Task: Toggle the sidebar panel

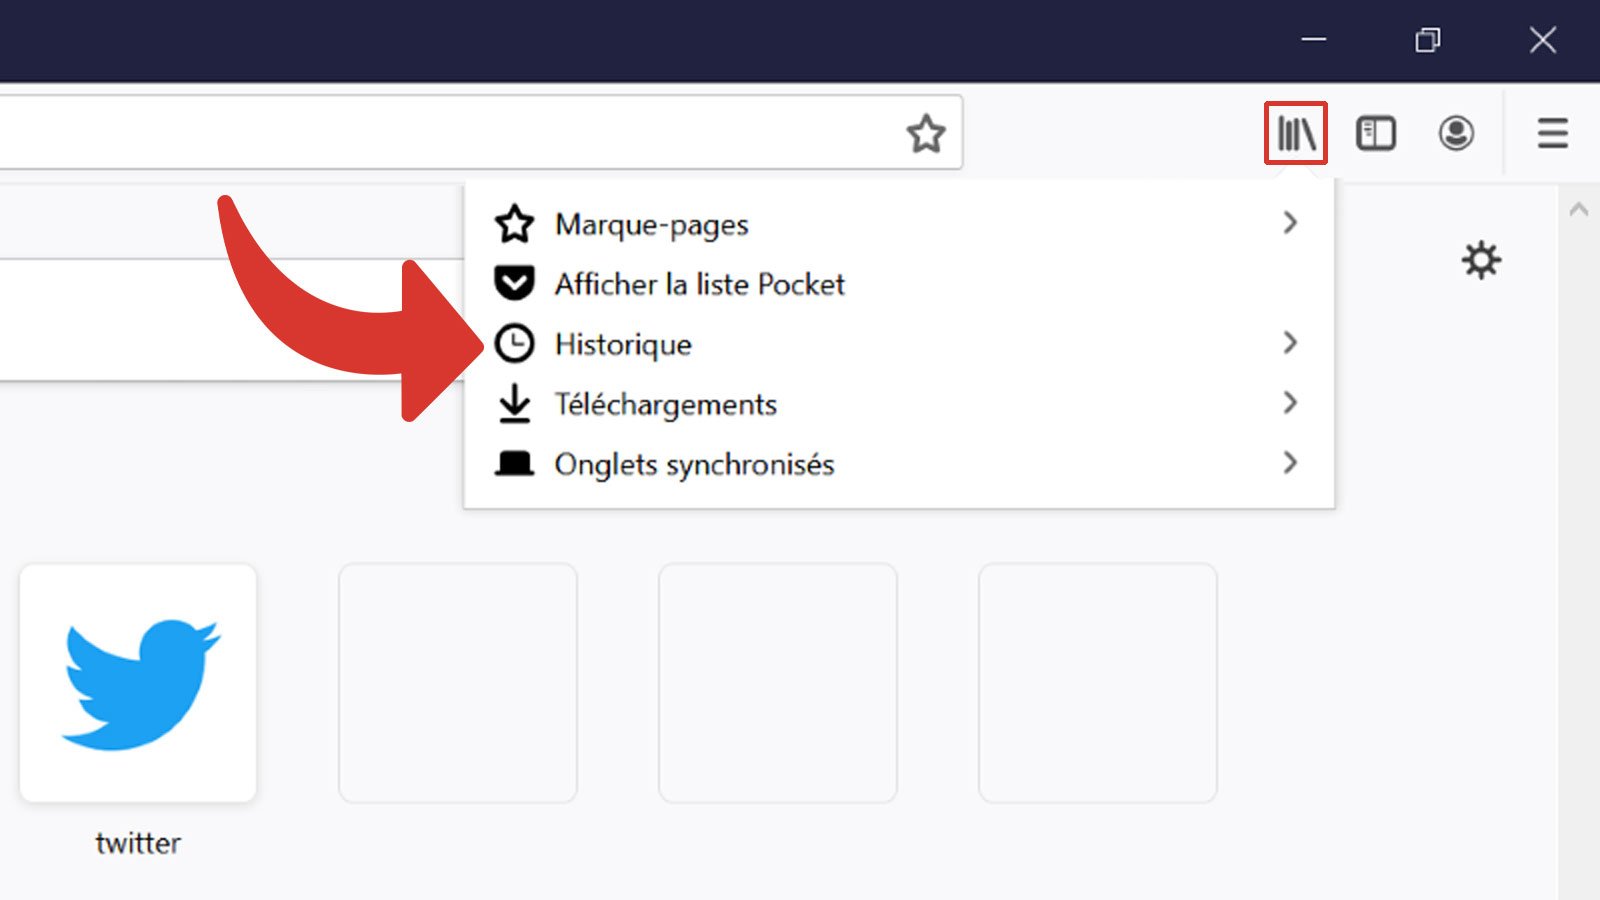Action: click(x=1376, y=132)
